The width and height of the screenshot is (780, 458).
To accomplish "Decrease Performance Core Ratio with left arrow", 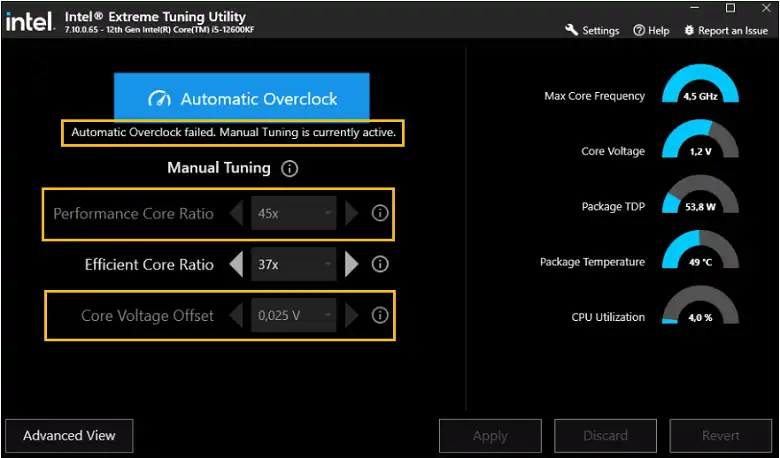I will [x=236, y=213].
